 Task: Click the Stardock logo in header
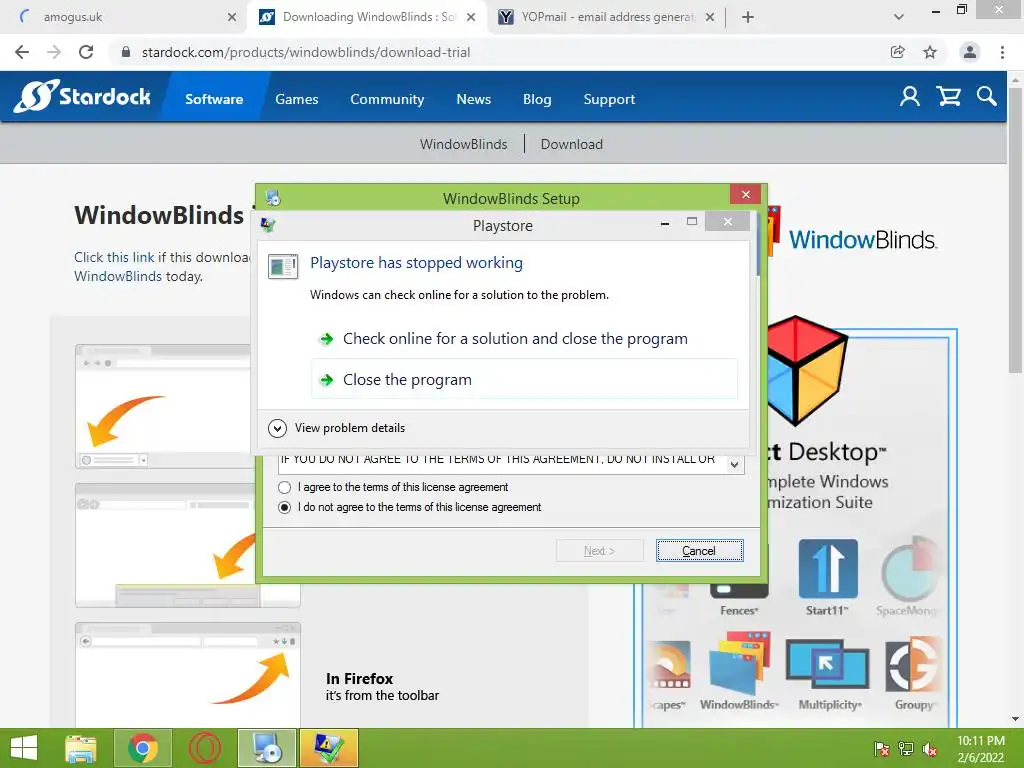82,97
